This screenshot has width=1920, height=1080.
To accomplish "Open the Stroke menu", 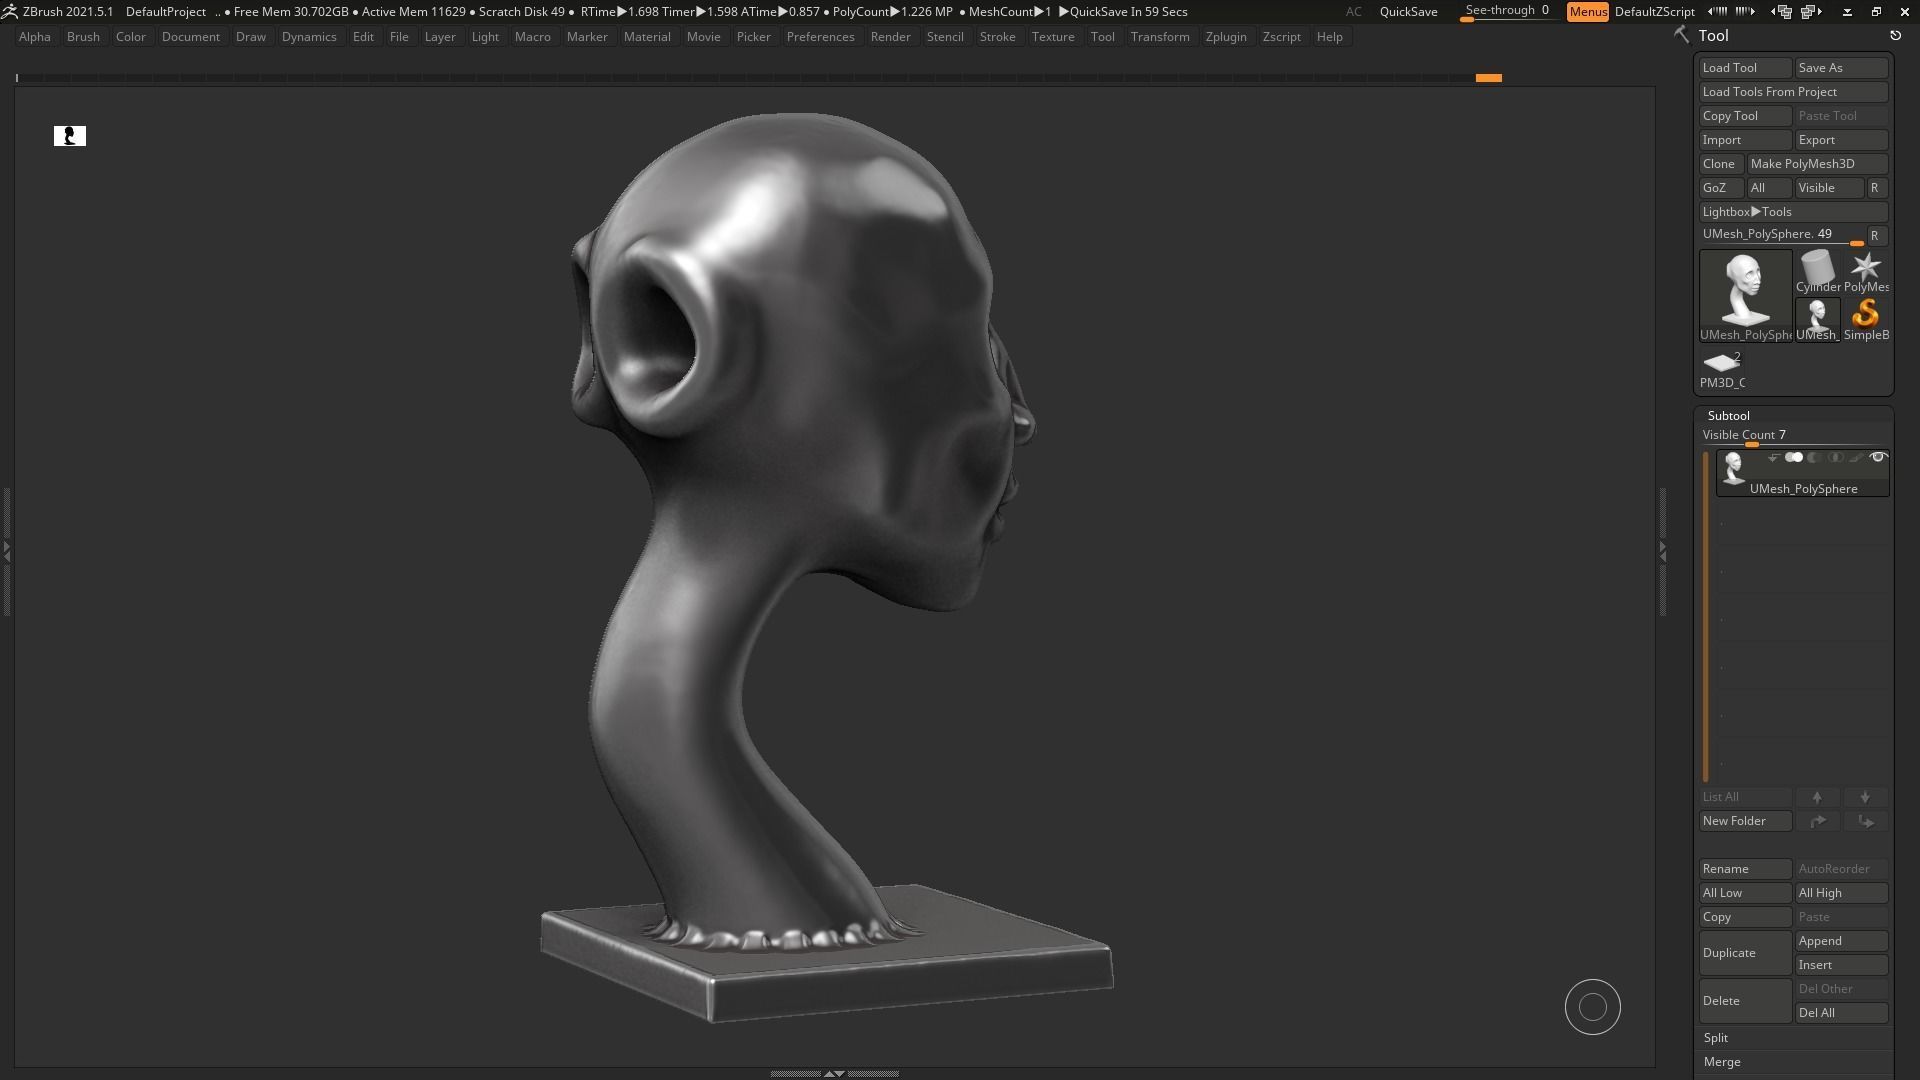I will 997,37.
